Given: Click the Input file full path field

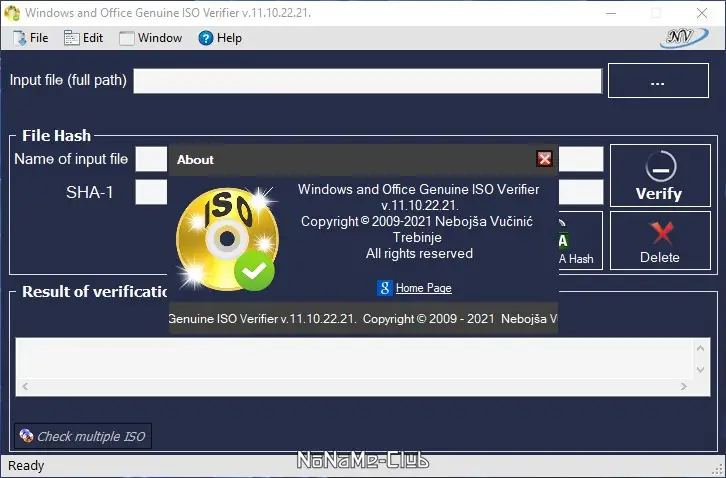Looking at the screenshot, I should tap(368, 81).
